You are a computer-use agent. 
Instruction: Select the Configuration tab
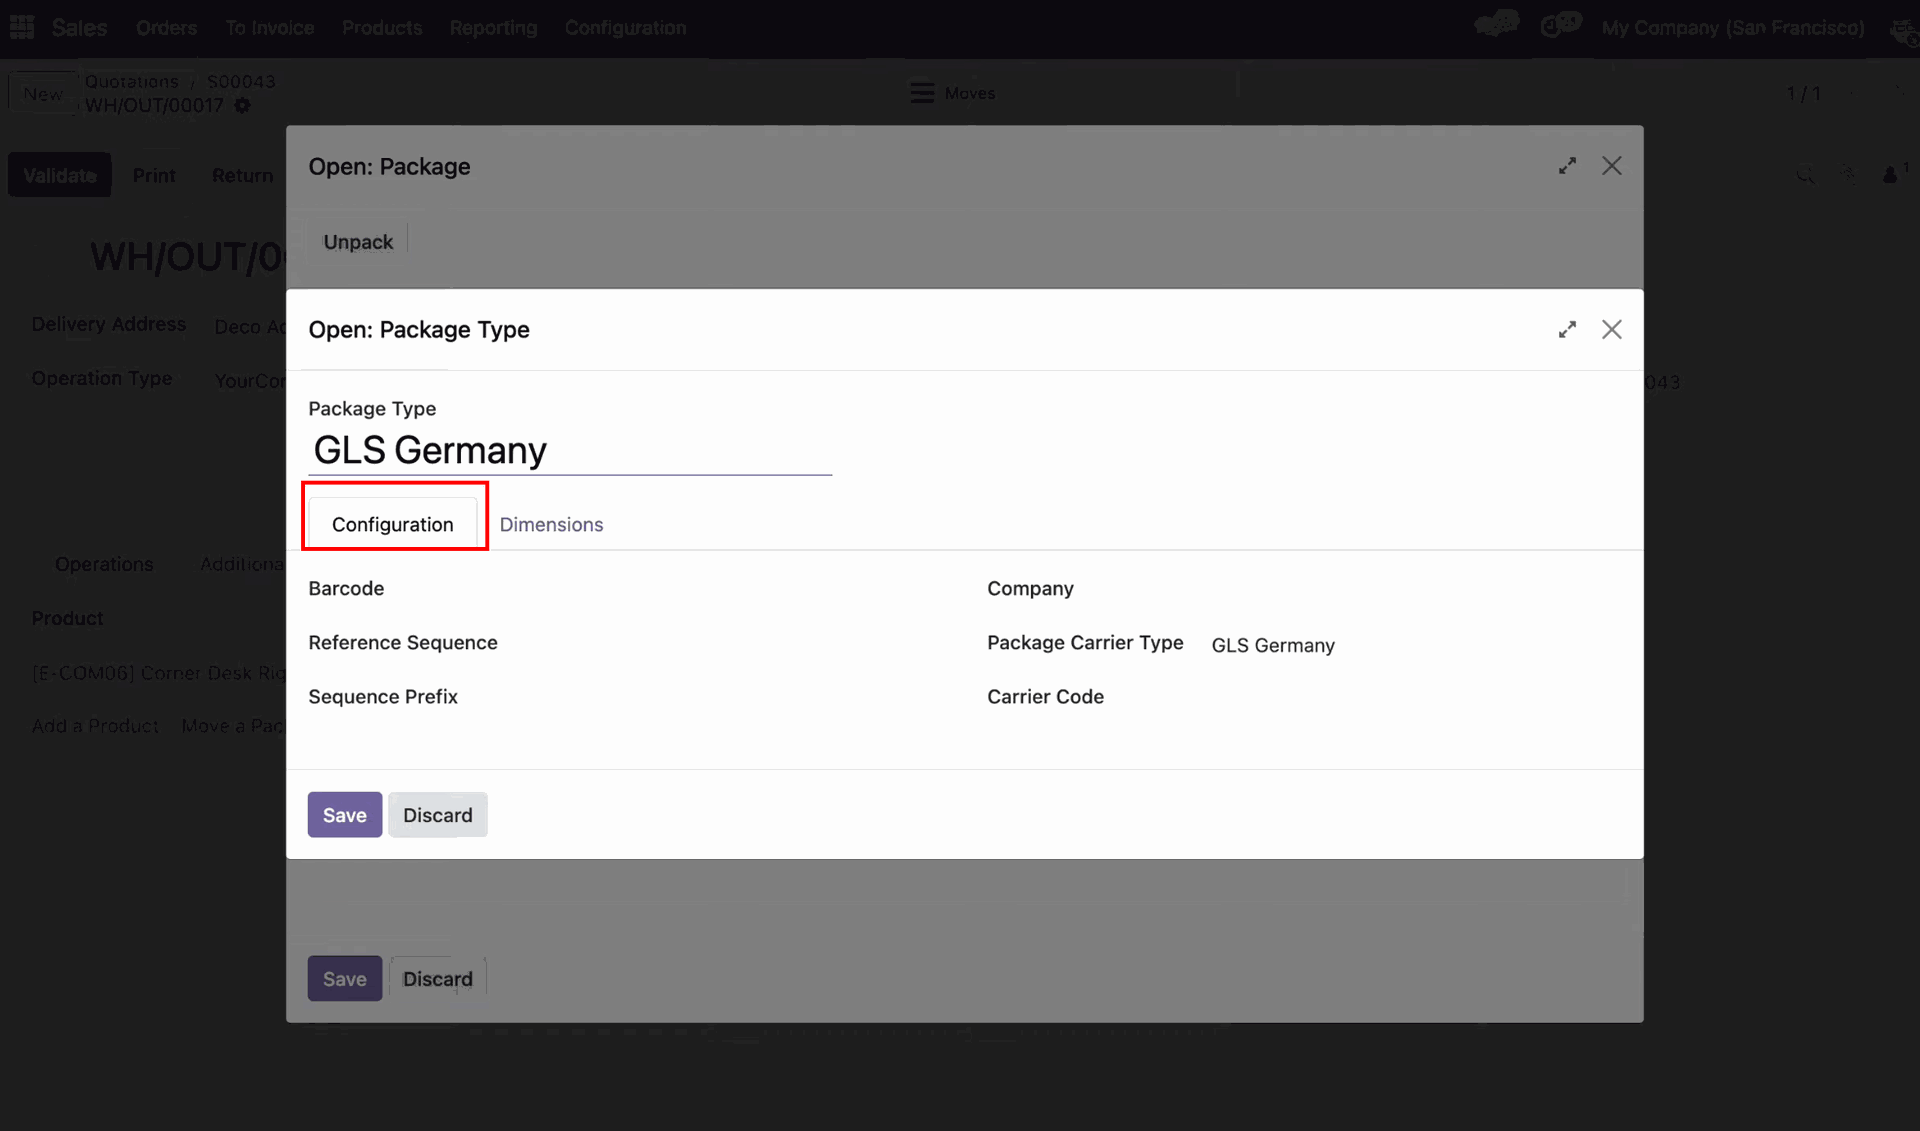pyautogui.click(x=393, y=525)
